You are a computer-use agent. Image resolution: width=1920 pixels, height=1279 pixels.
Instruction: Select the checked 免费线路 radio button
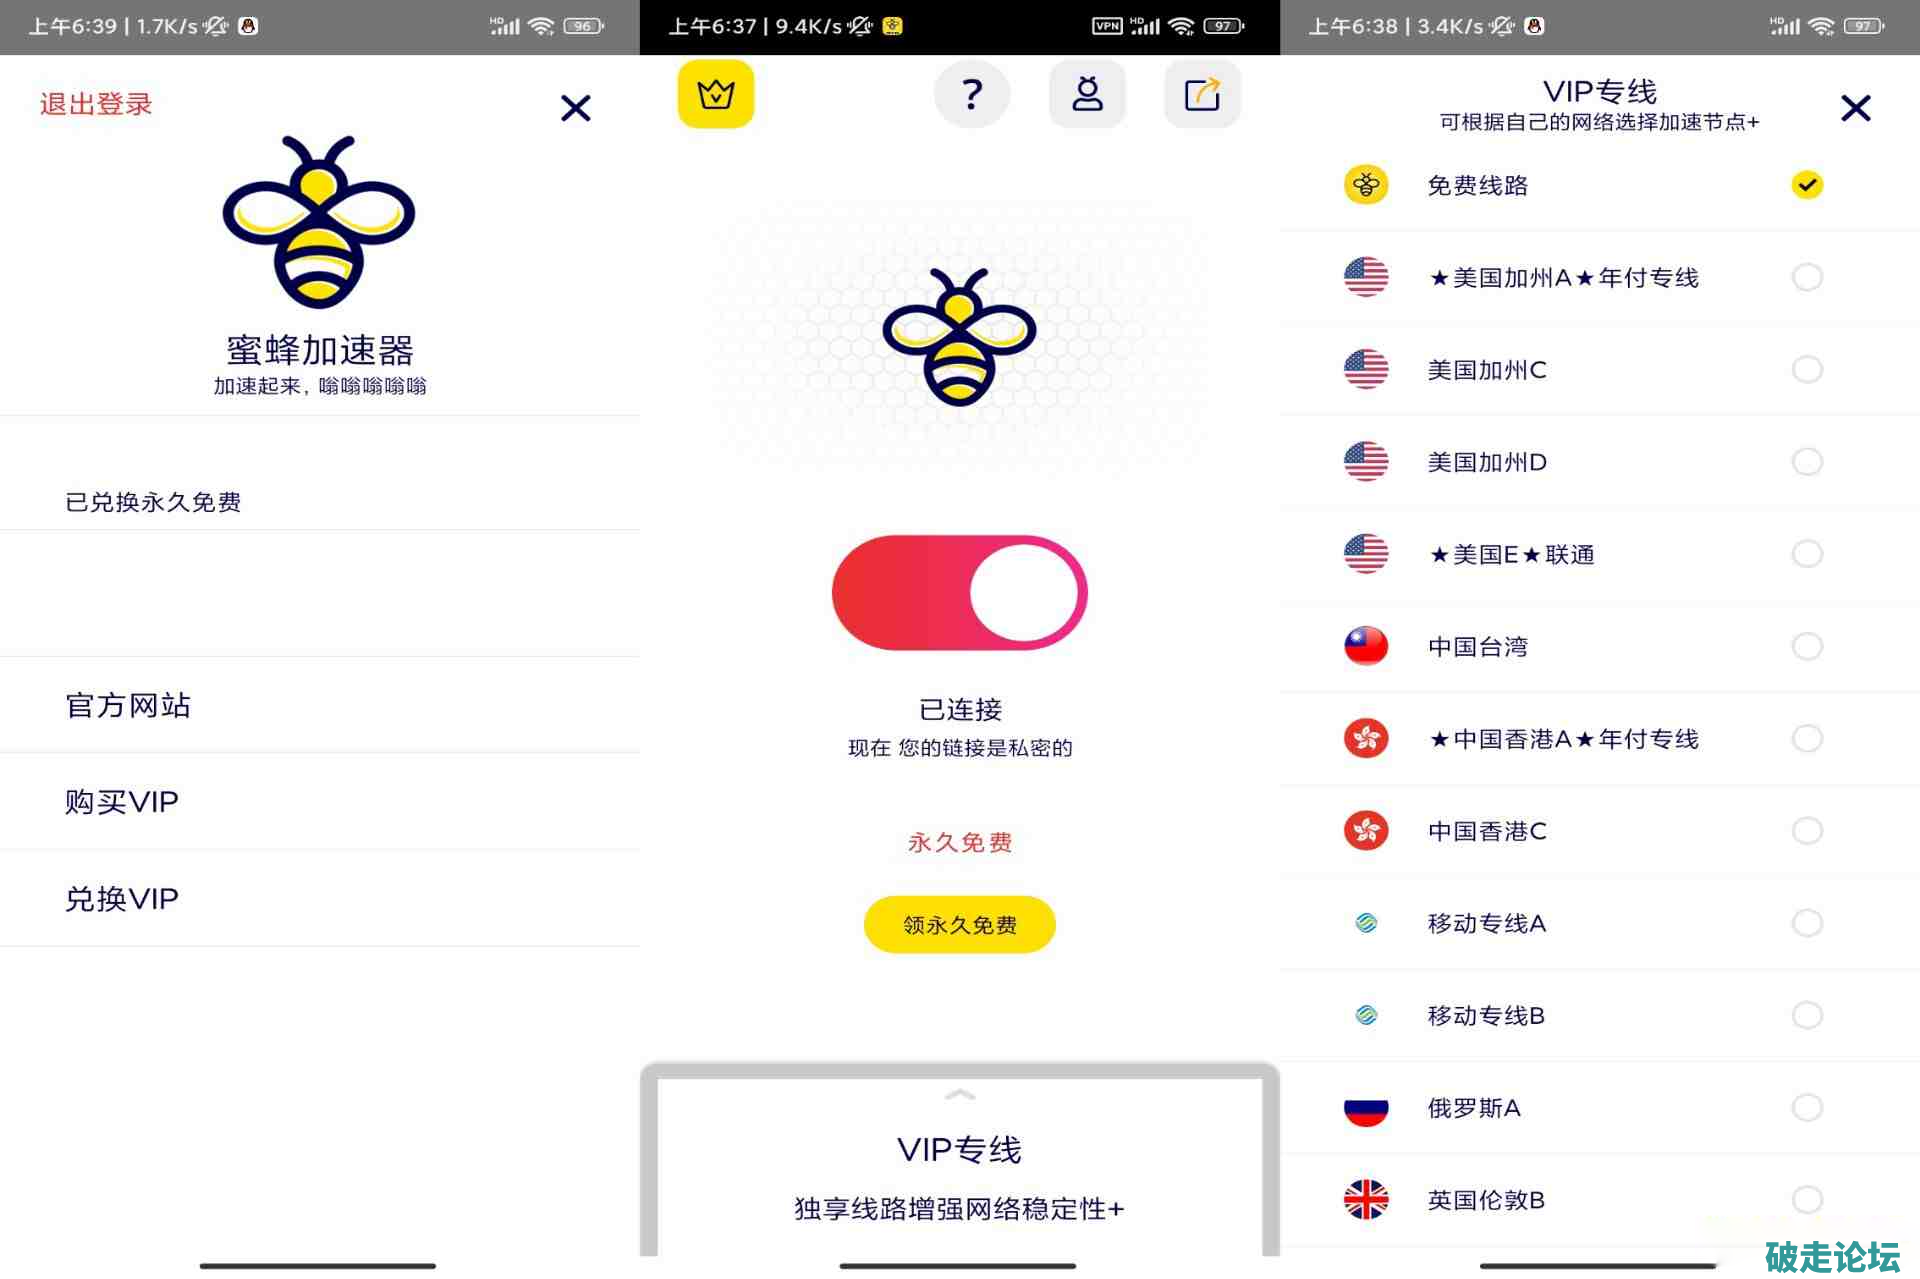[1807, 185]
